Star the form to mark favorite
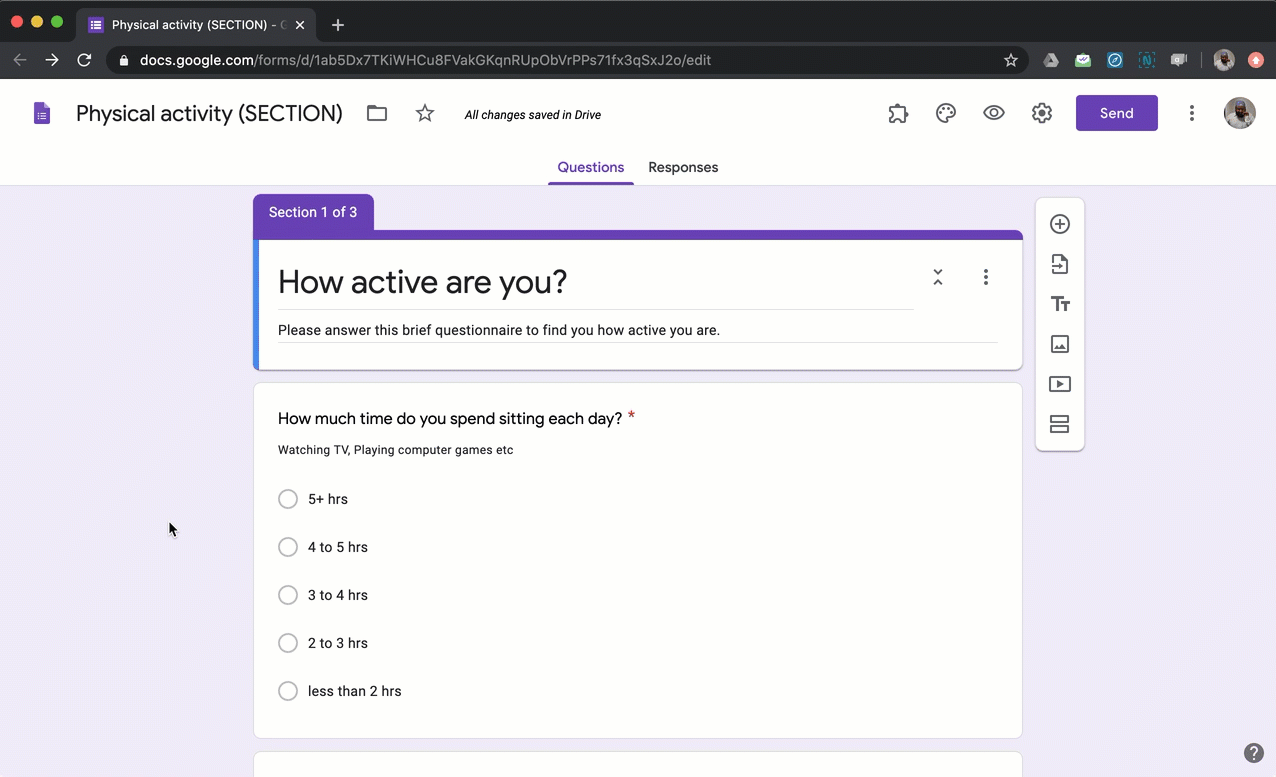This screenshot has height=777, width=1276. coord(424,113)
